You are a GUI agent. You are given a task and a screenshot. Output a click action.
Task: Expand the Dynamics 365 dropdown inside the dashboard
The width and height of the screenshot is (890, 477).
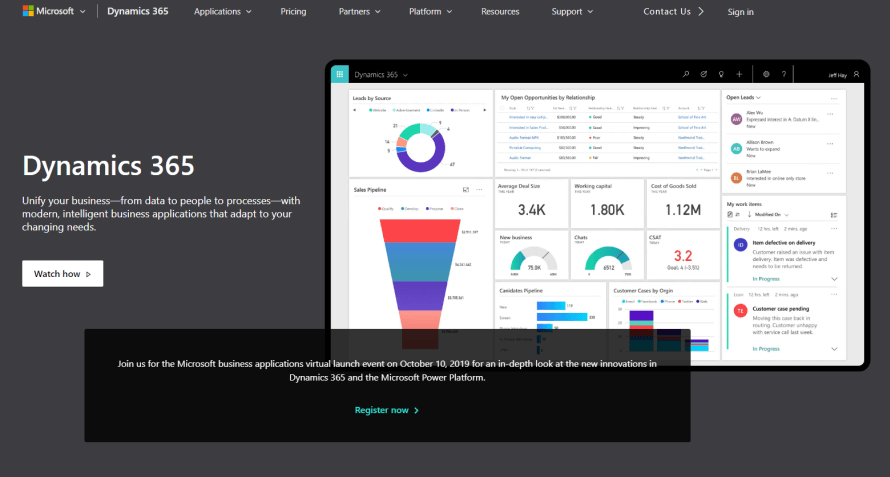pos(405,75)
